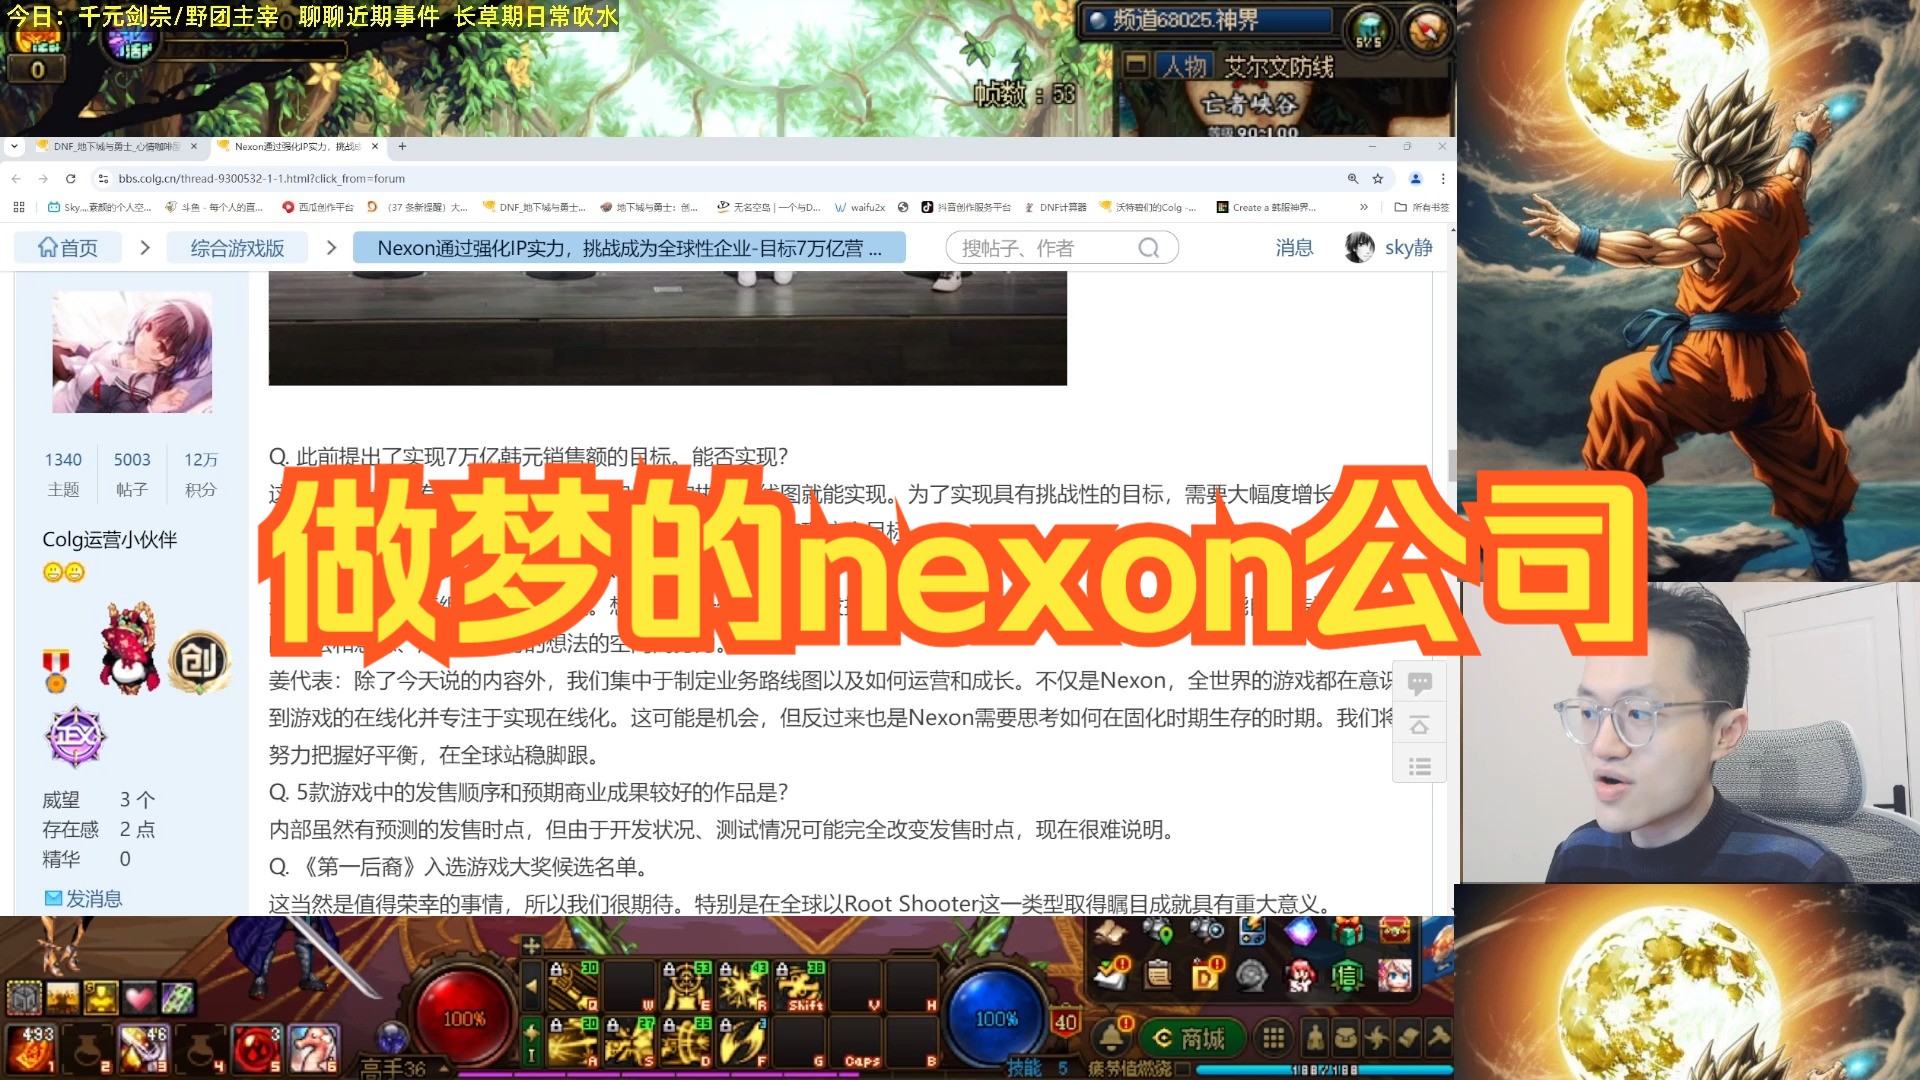Open a new browser tab
1920x1080 pixels.
point(402,146)
